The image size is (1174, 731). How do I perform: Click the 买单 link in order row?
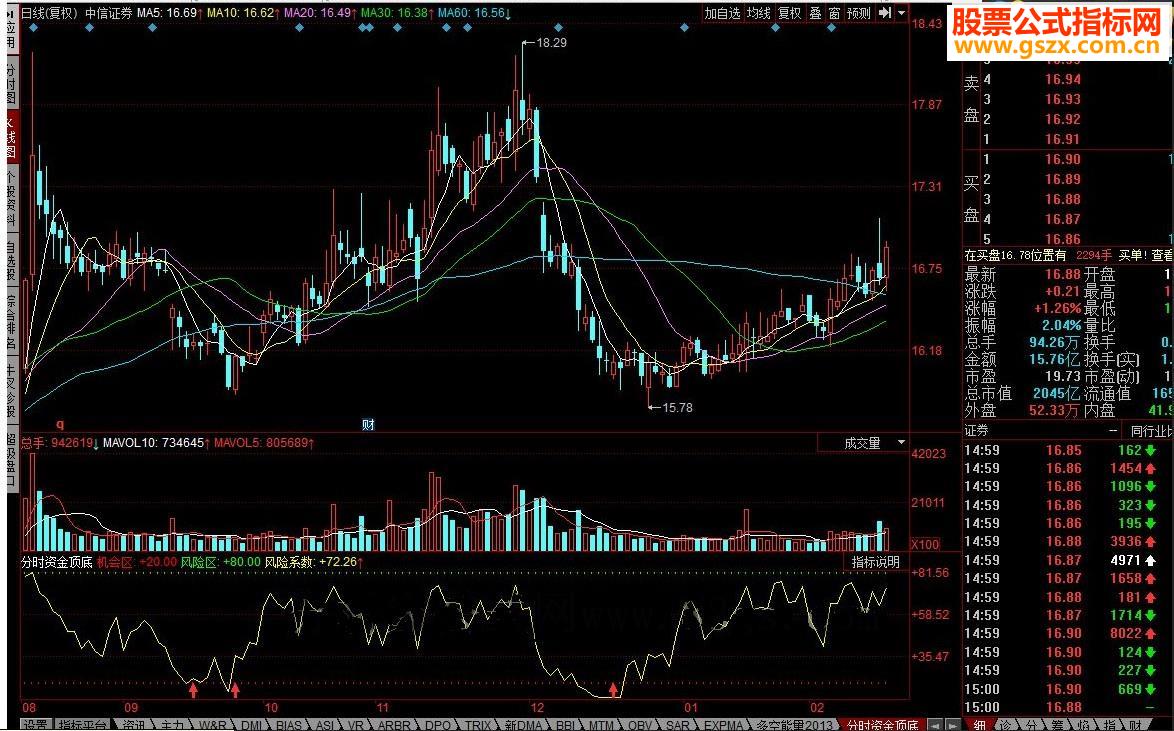[1131, 255]
